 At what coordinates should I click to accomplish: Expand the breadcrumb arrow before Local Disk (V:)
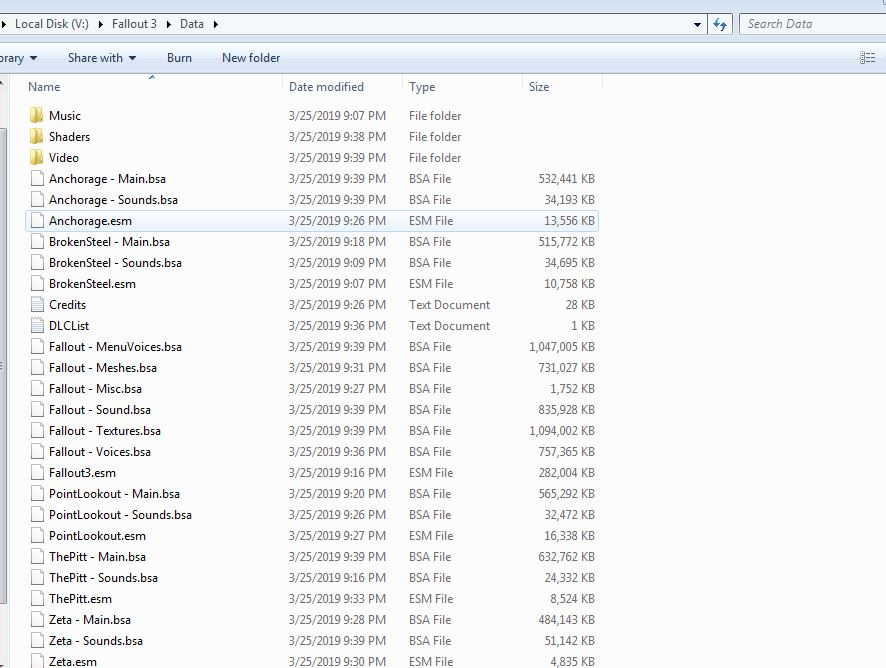4,24
